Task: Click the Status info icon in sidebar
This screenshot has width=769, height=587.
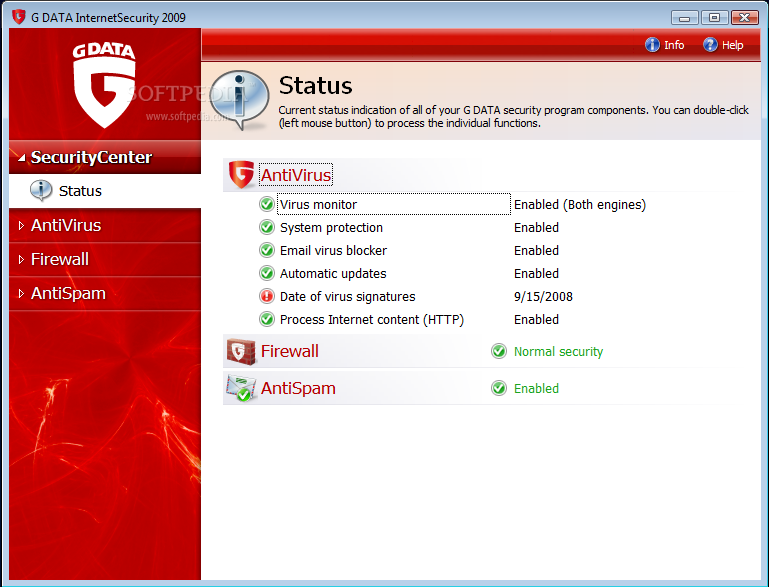Action: [41, 190]
